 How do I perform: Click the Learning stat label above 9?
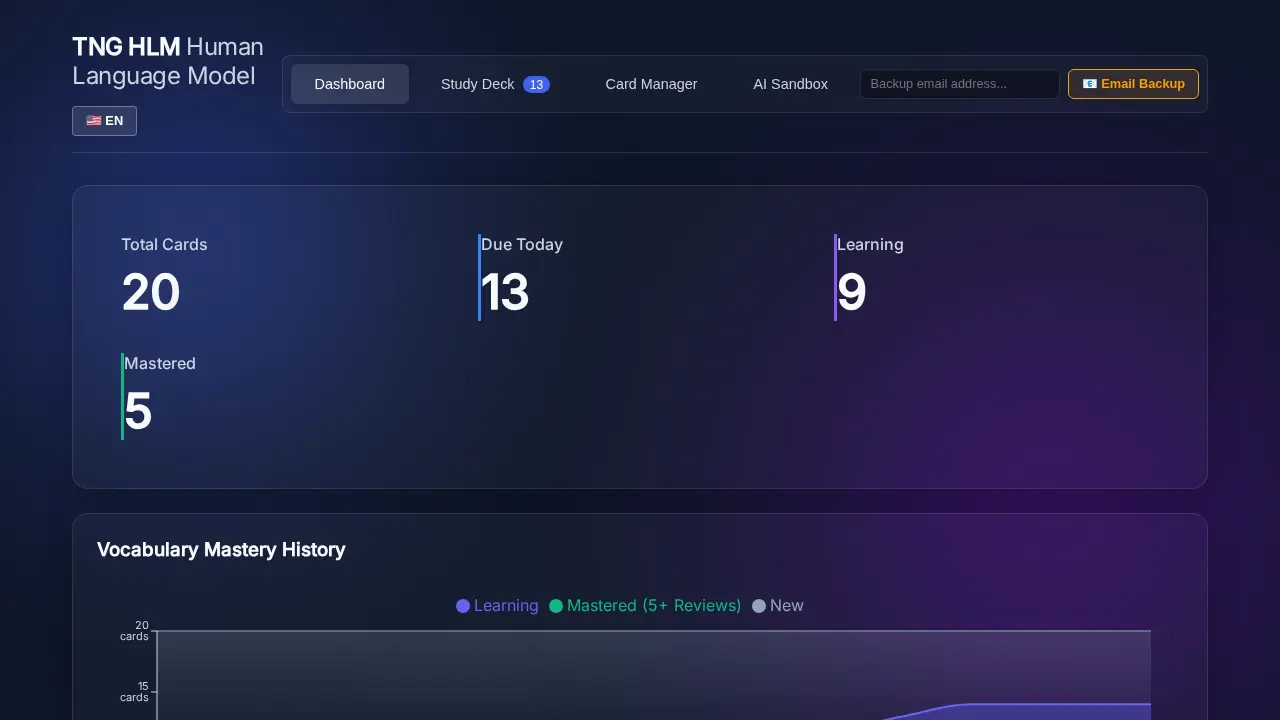click(870, 244)
